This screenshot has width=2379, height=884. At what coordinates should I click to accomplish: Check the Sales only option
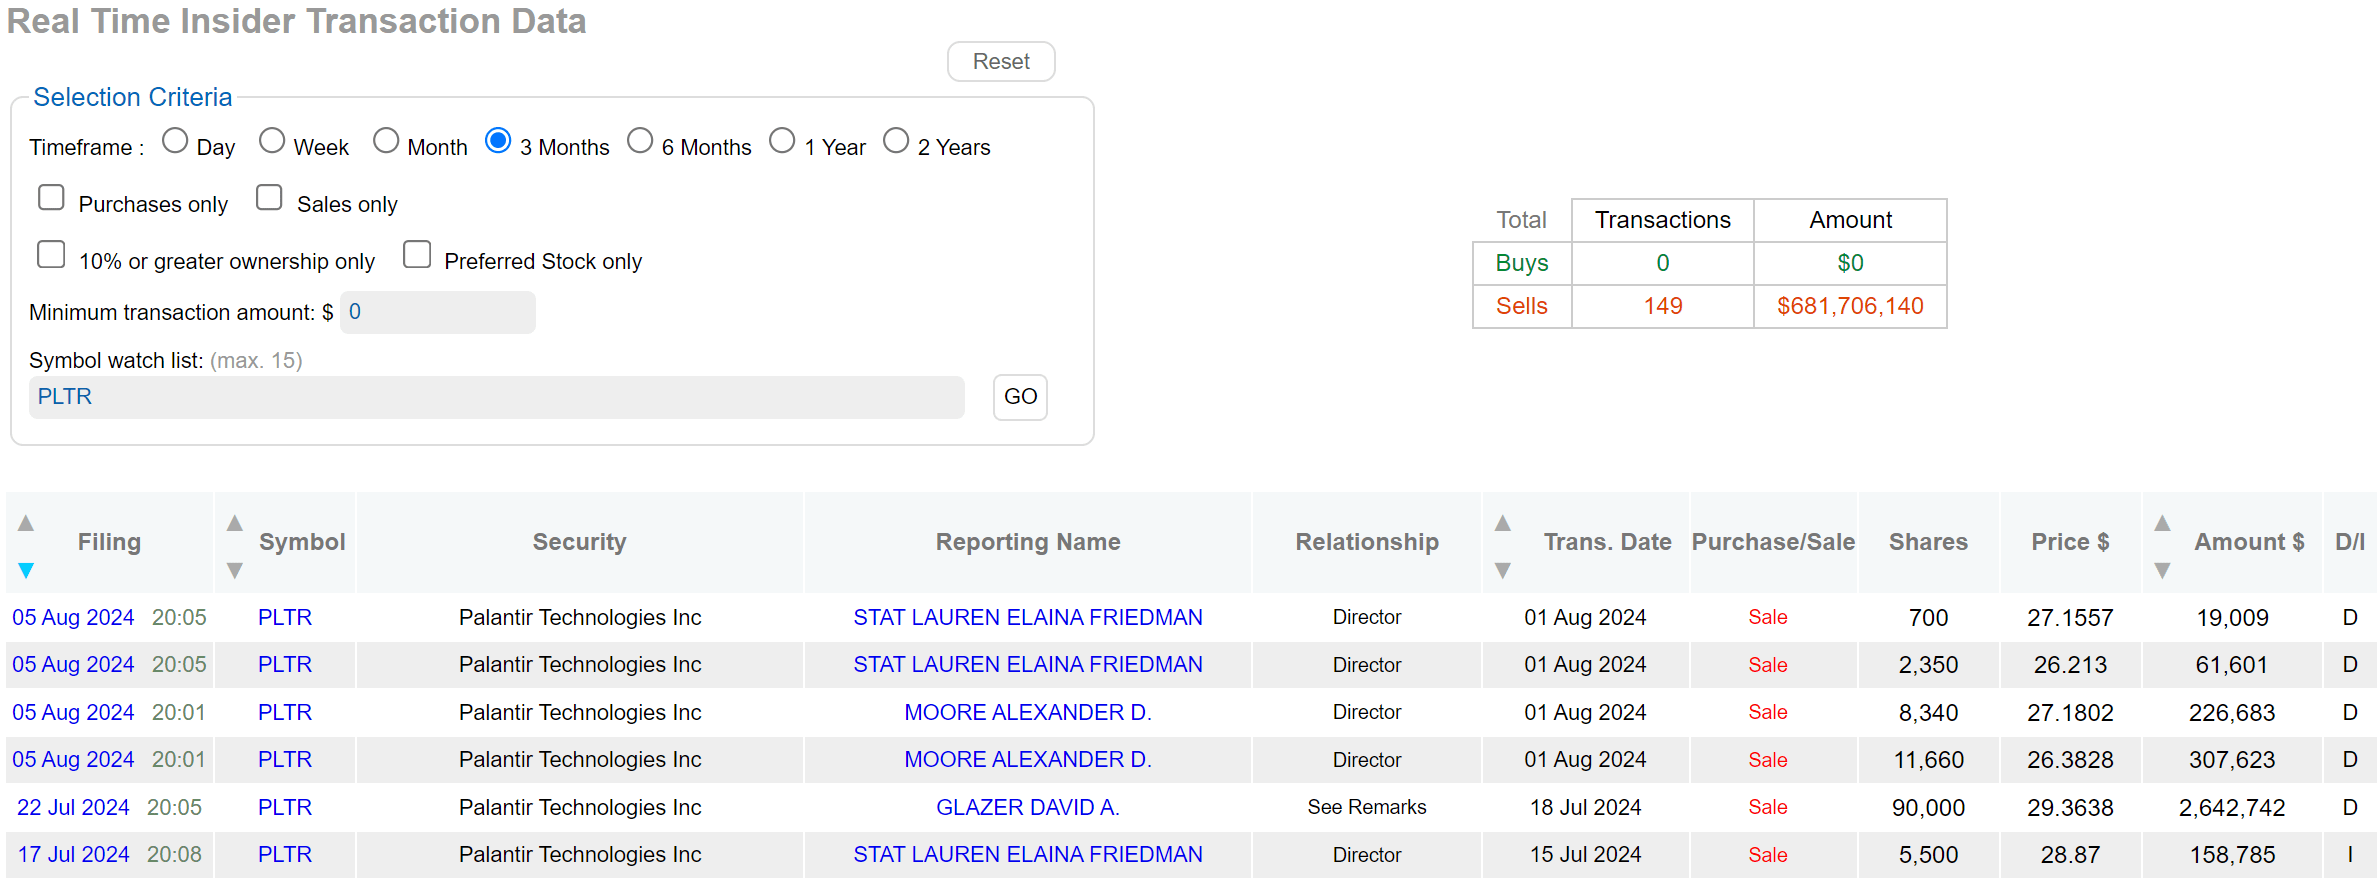tap(269, 198)
